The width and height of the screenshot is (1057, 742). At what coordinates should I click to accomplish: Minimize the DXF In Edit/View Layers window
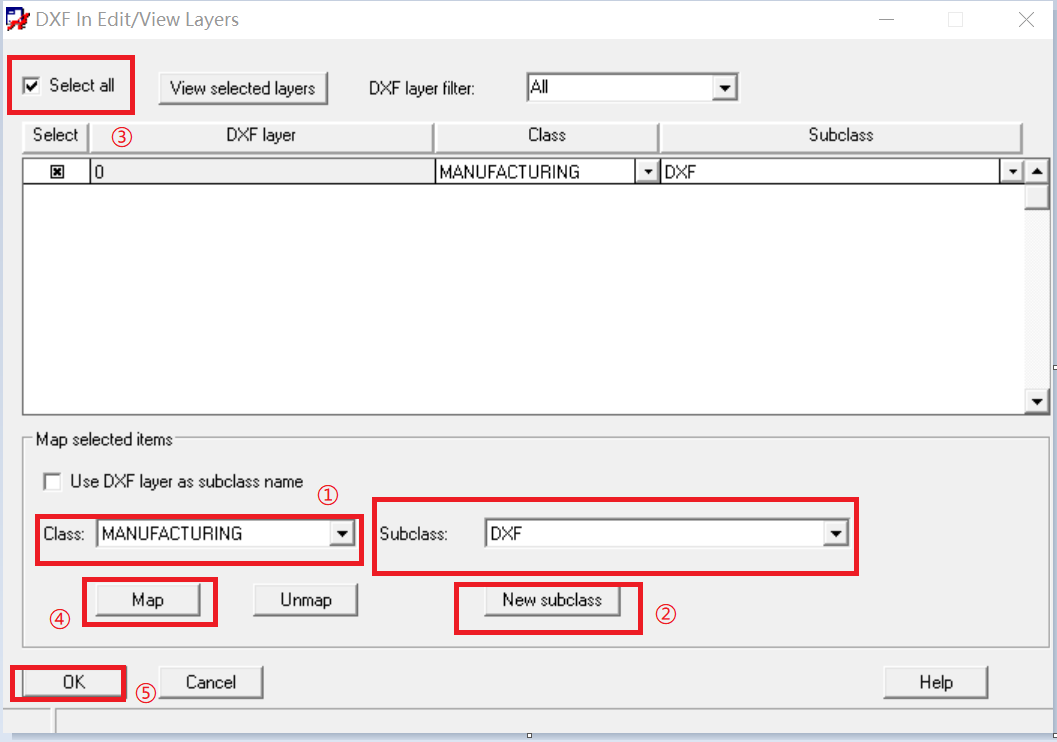pos(886,20)
